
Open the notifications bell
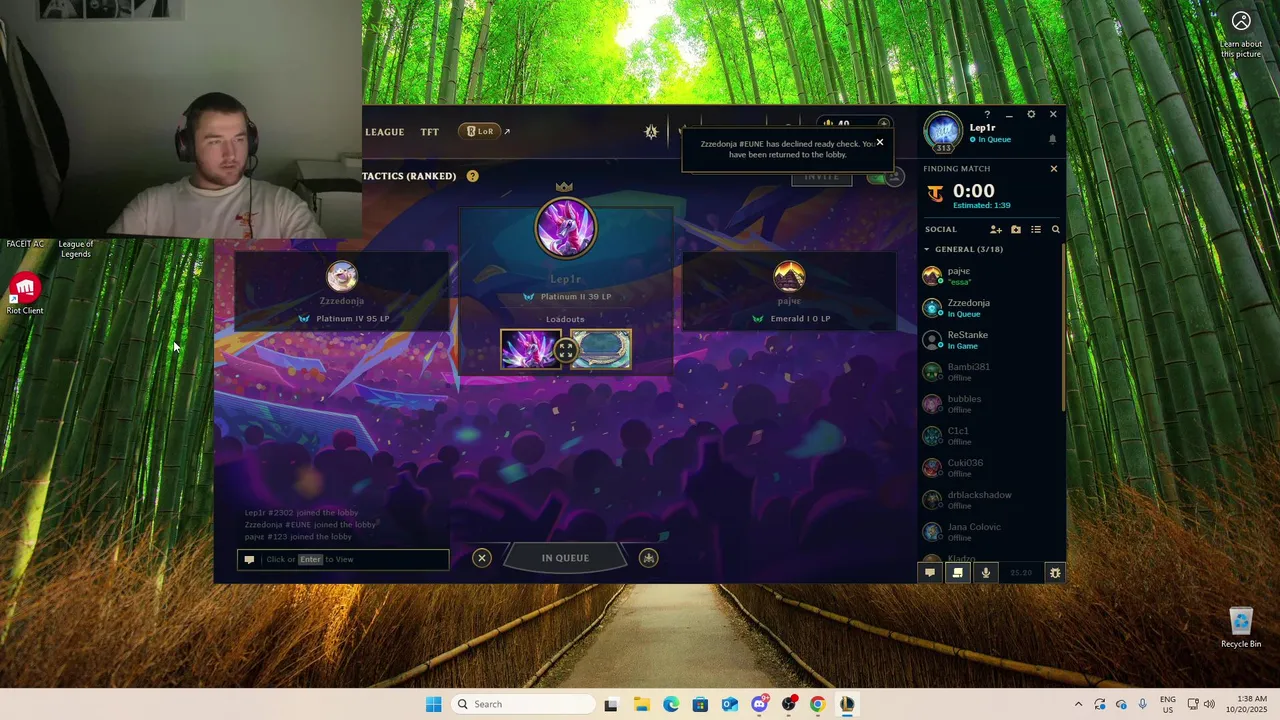coord(1052,140)
